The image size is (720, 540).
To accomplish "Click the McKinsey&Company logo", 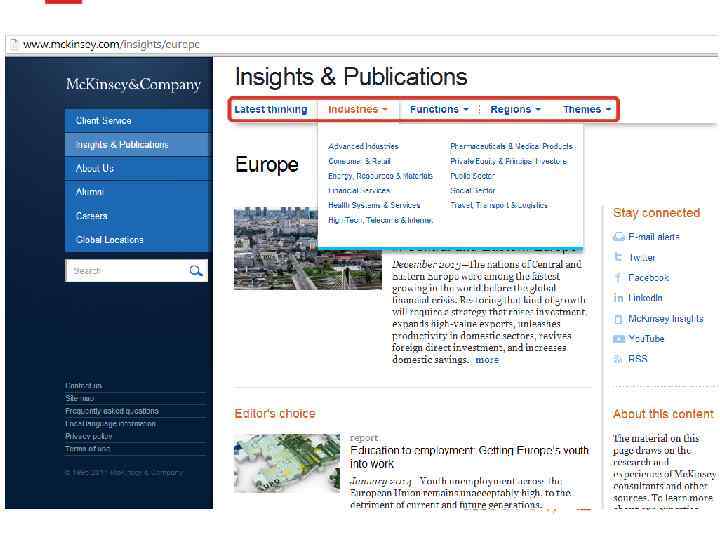I will tap(133, 84).
